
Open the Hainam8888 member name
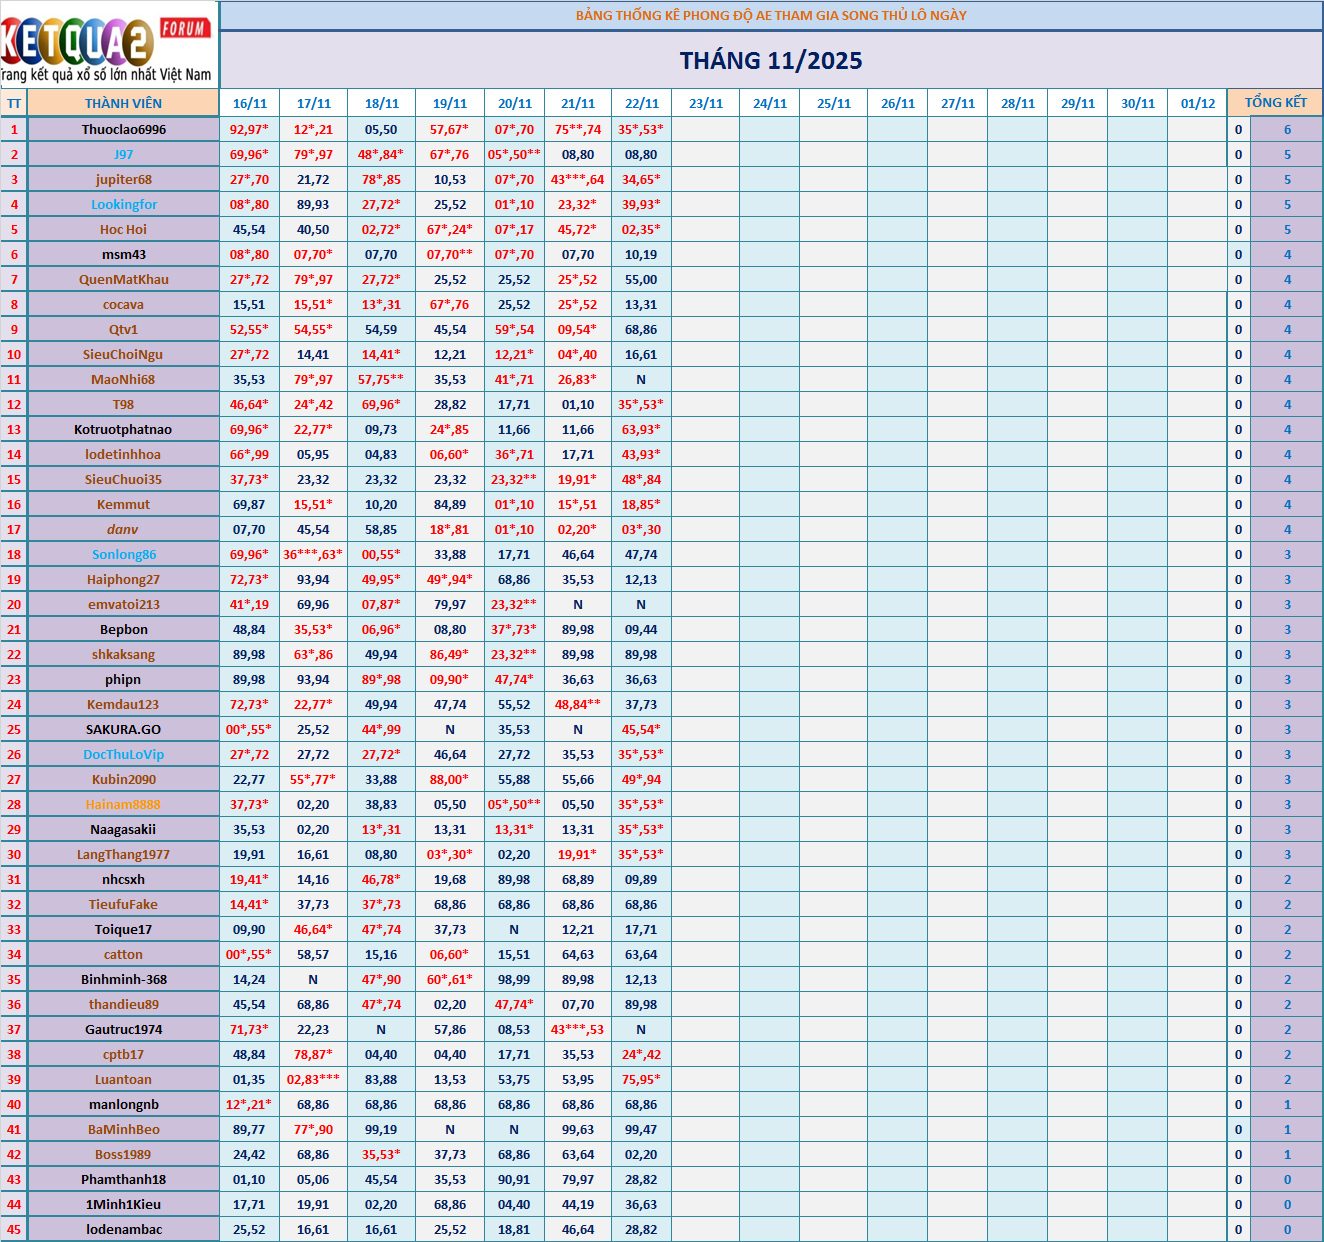124,804
